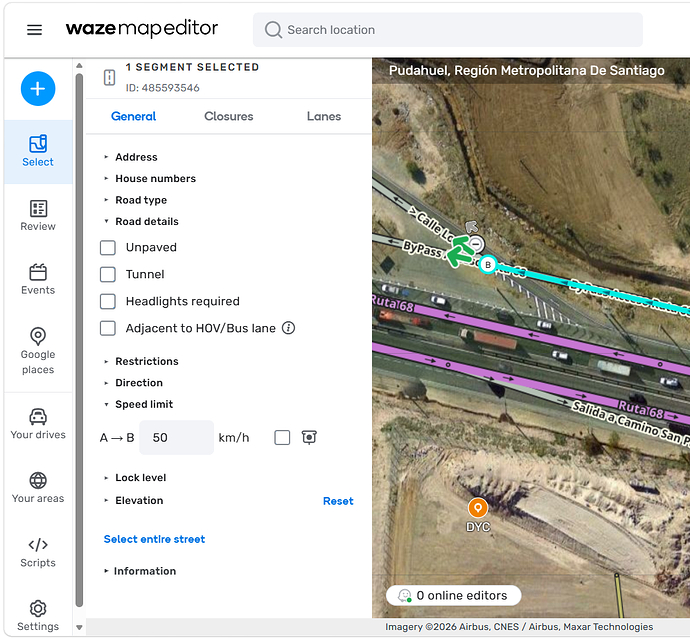The width and height of the screenshot is (690, 639).
Task: Click the panel scrollbar down arrow
Action: 79,628
